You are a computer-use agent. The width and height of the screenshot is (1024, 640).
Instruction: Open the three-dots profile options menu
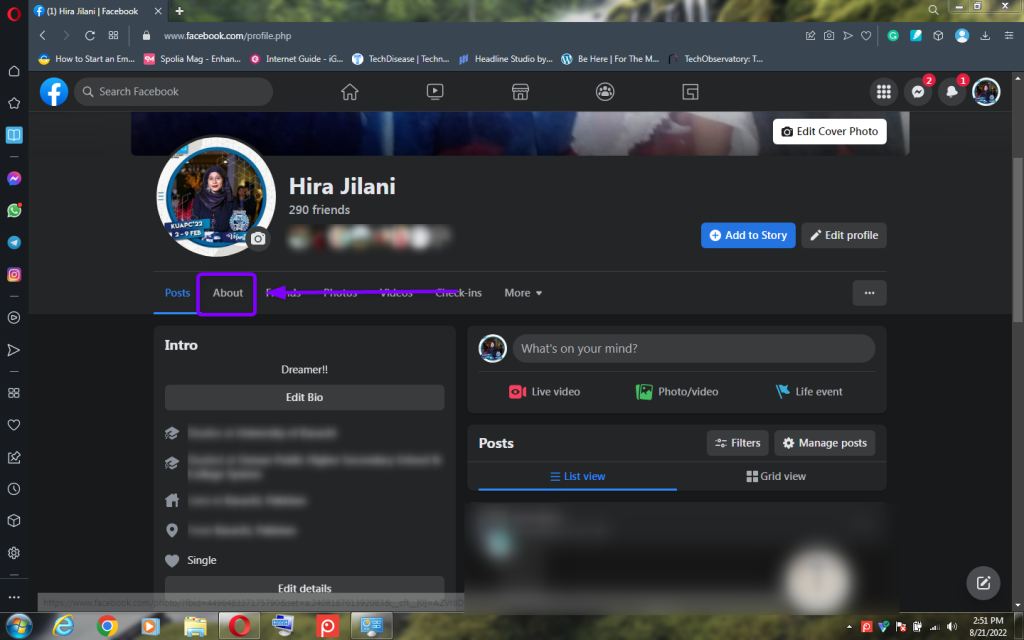click(x=869, y=293)
